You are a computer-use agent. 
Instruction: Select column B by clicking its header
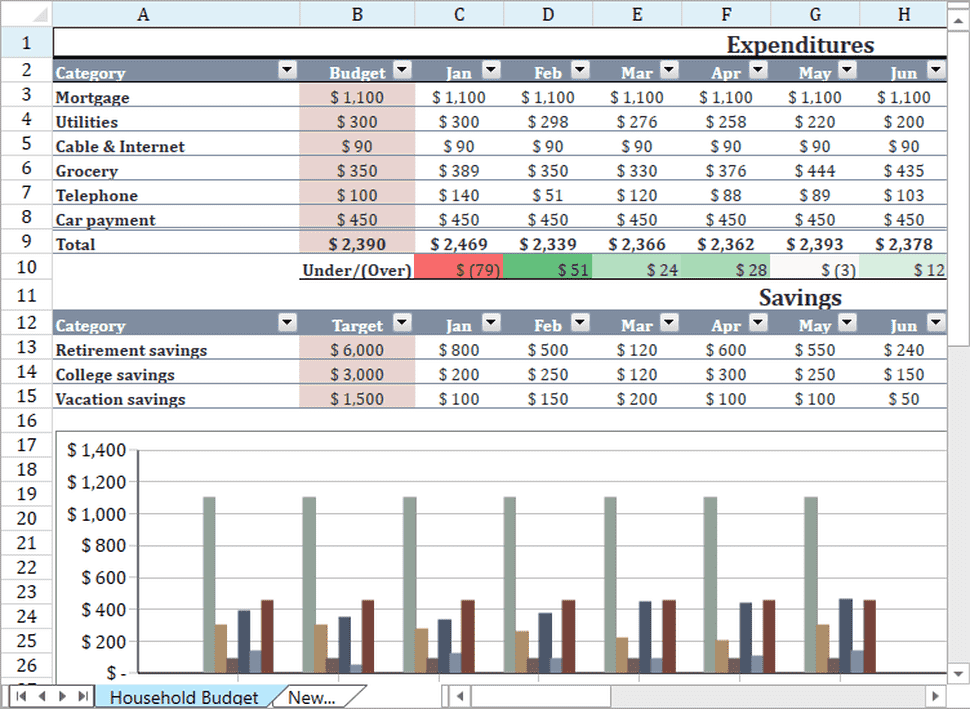356,14
